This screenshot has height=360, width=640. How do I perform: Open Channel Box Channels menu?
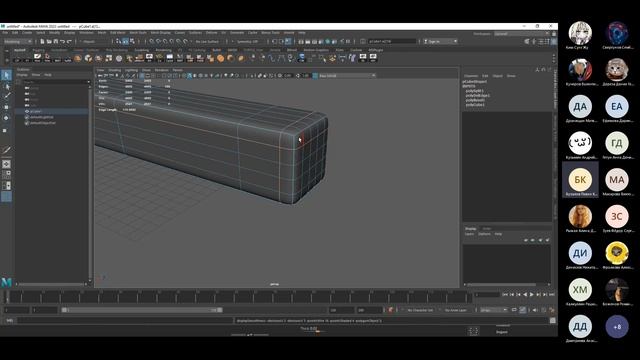click(x=471, y=76)
